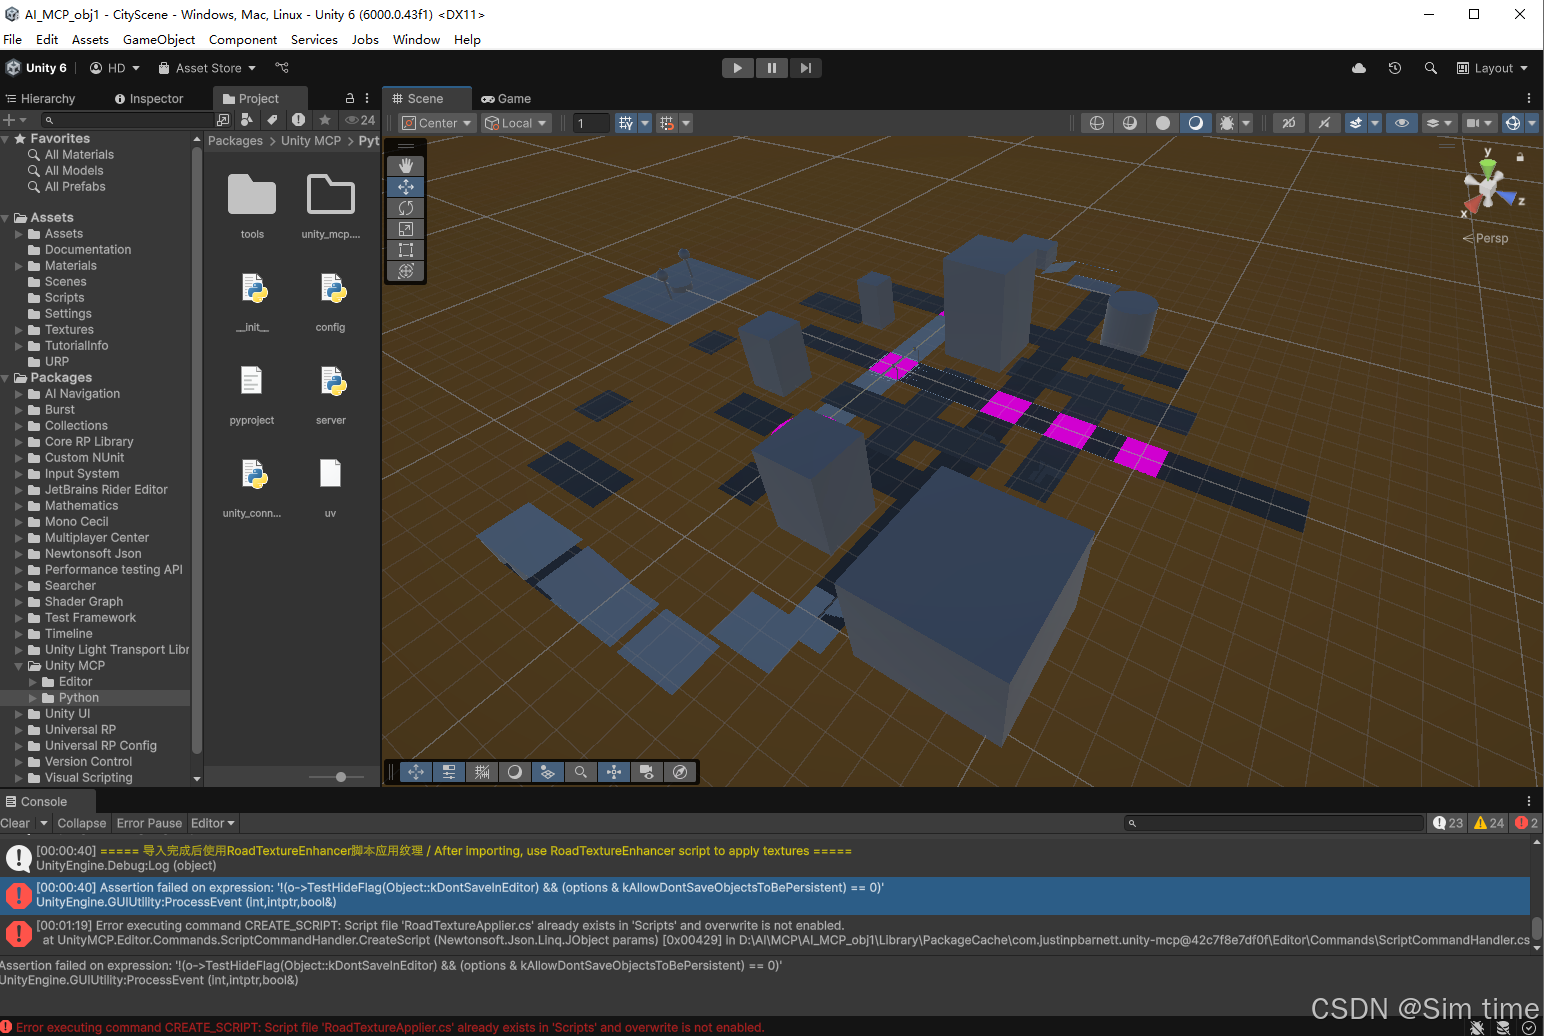Open the version control branch icon next to Asset Store

pos(282,68)
